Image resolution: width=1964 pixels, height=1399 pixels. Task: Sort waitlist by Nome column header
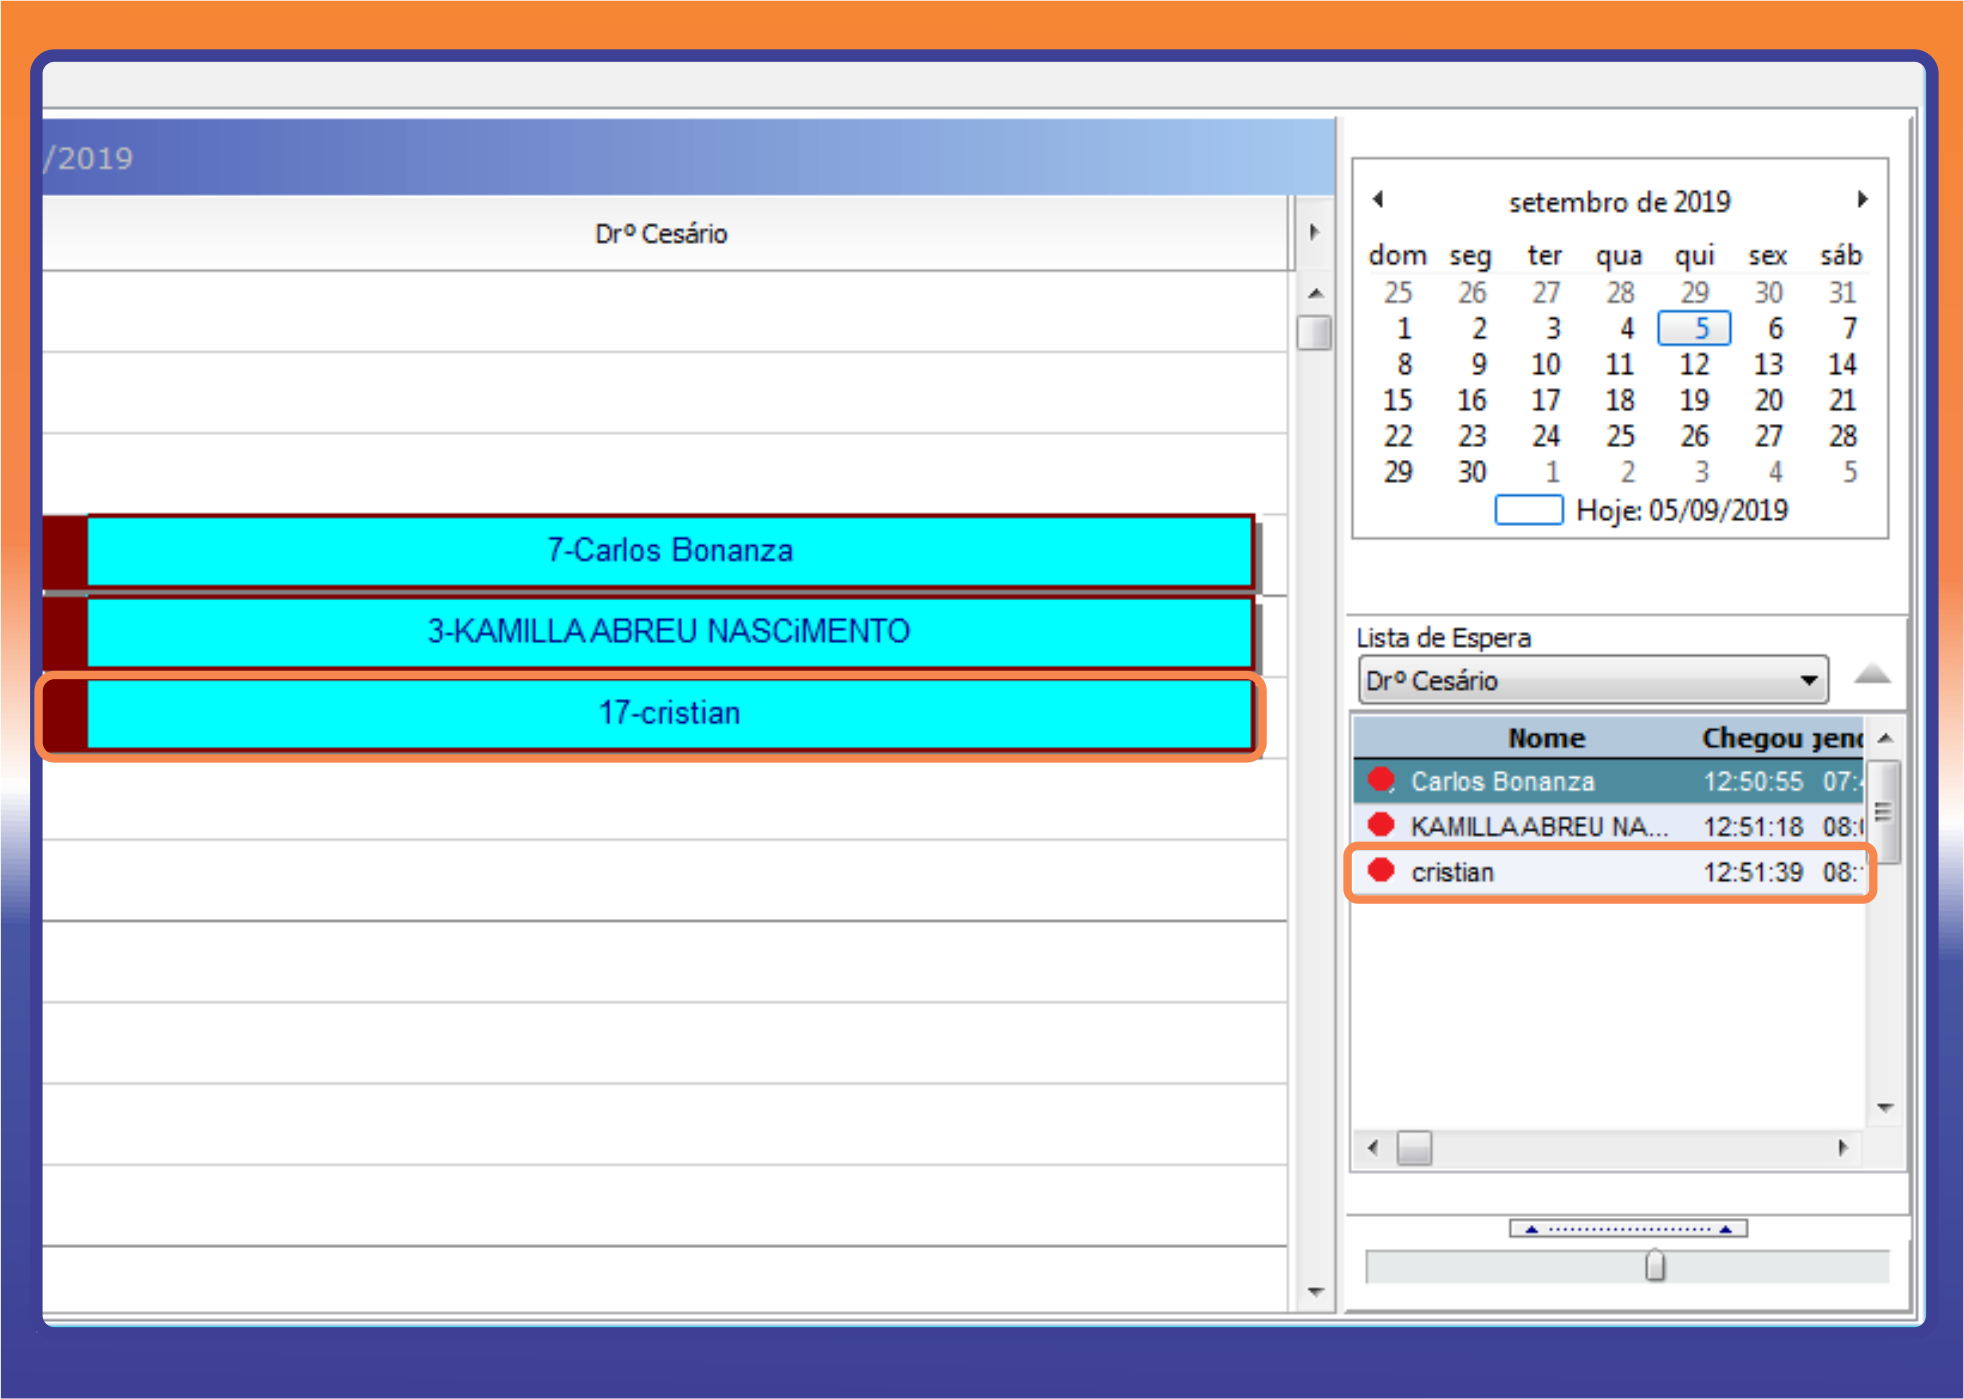[1546, 738]
